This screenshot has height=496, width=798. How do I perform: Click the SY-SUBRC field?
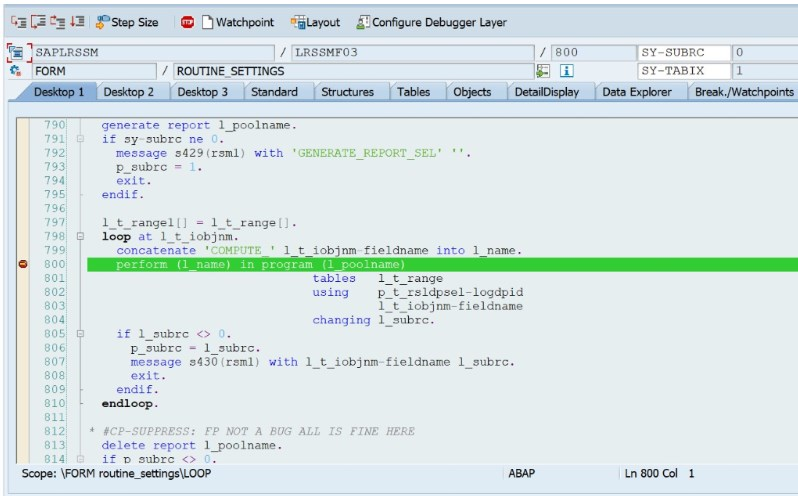click(684, 52)
